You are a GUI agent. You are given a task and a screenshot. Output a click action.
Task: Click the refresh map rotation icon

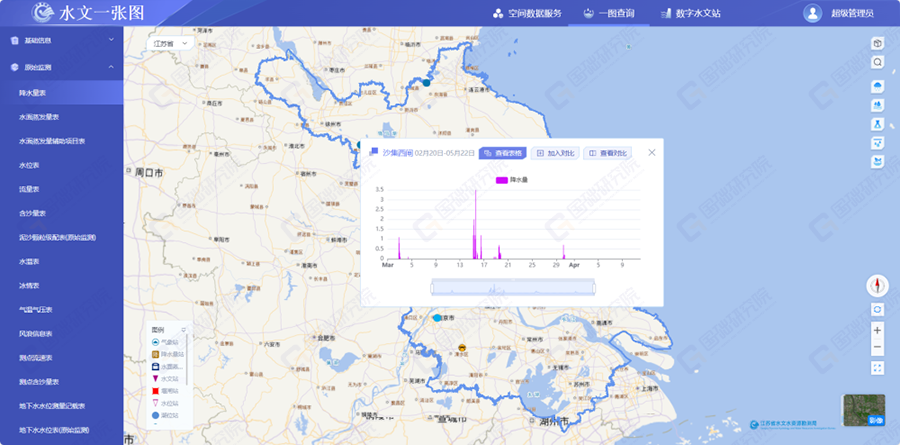[x=877, y=309]
